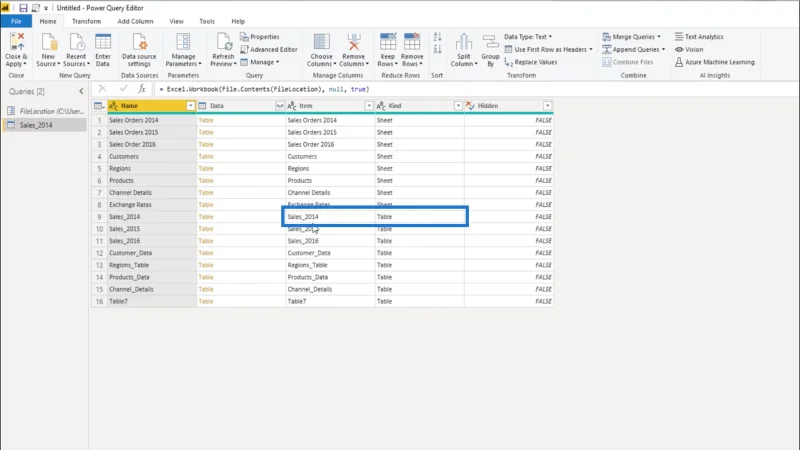Open Table link for Products_Data row
800x450 pixels.
coord(206,277)
